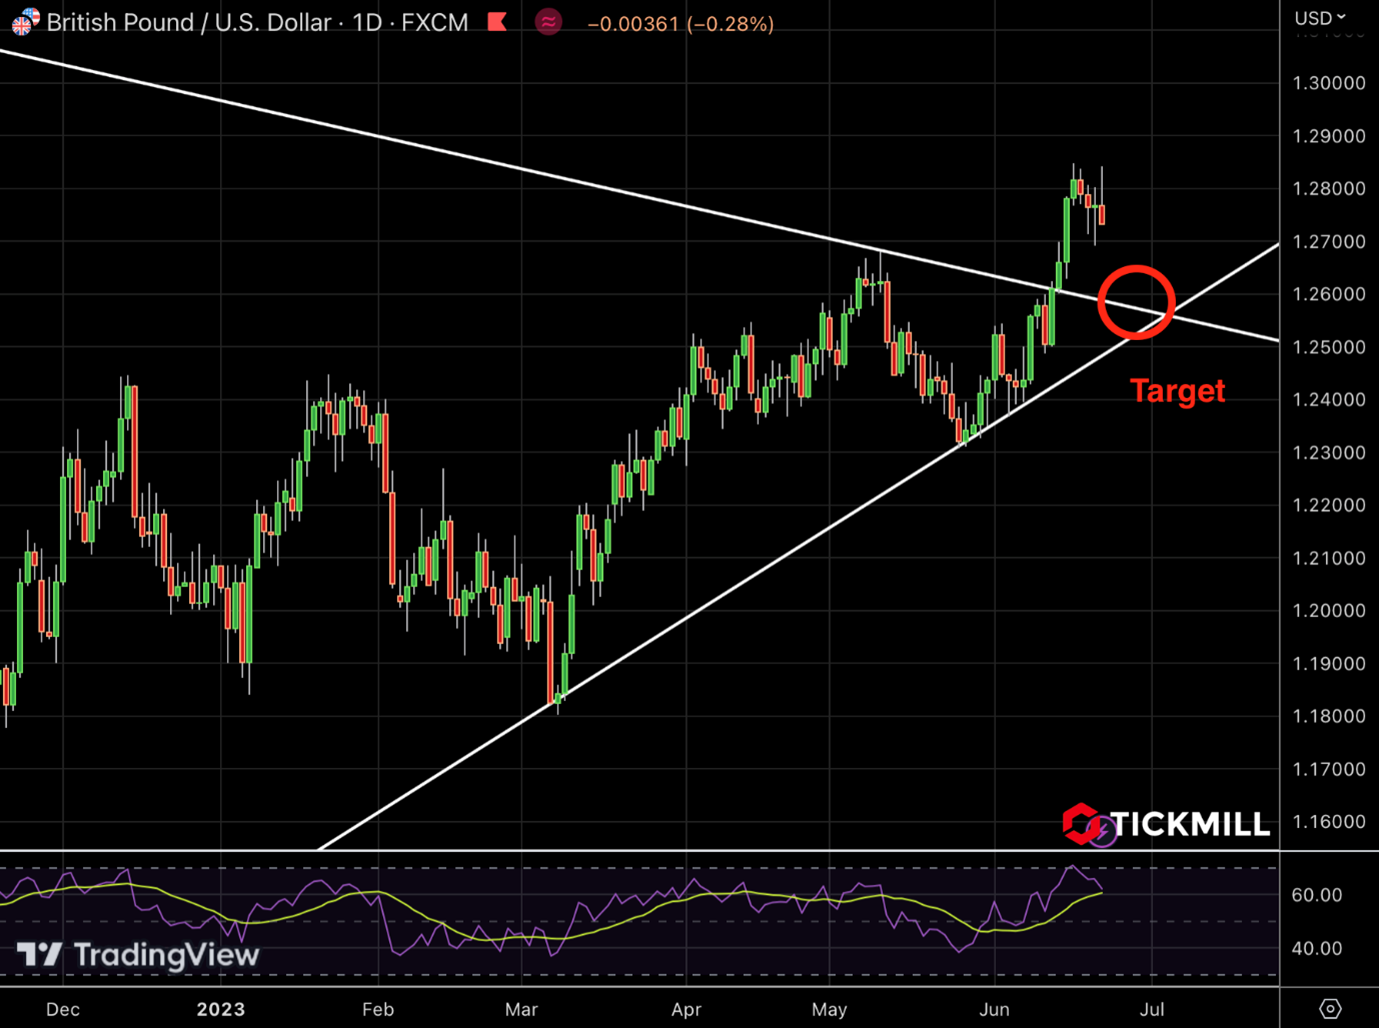Click the May label on time axis
The image size is (1379, 1028).
point(829,1009)
